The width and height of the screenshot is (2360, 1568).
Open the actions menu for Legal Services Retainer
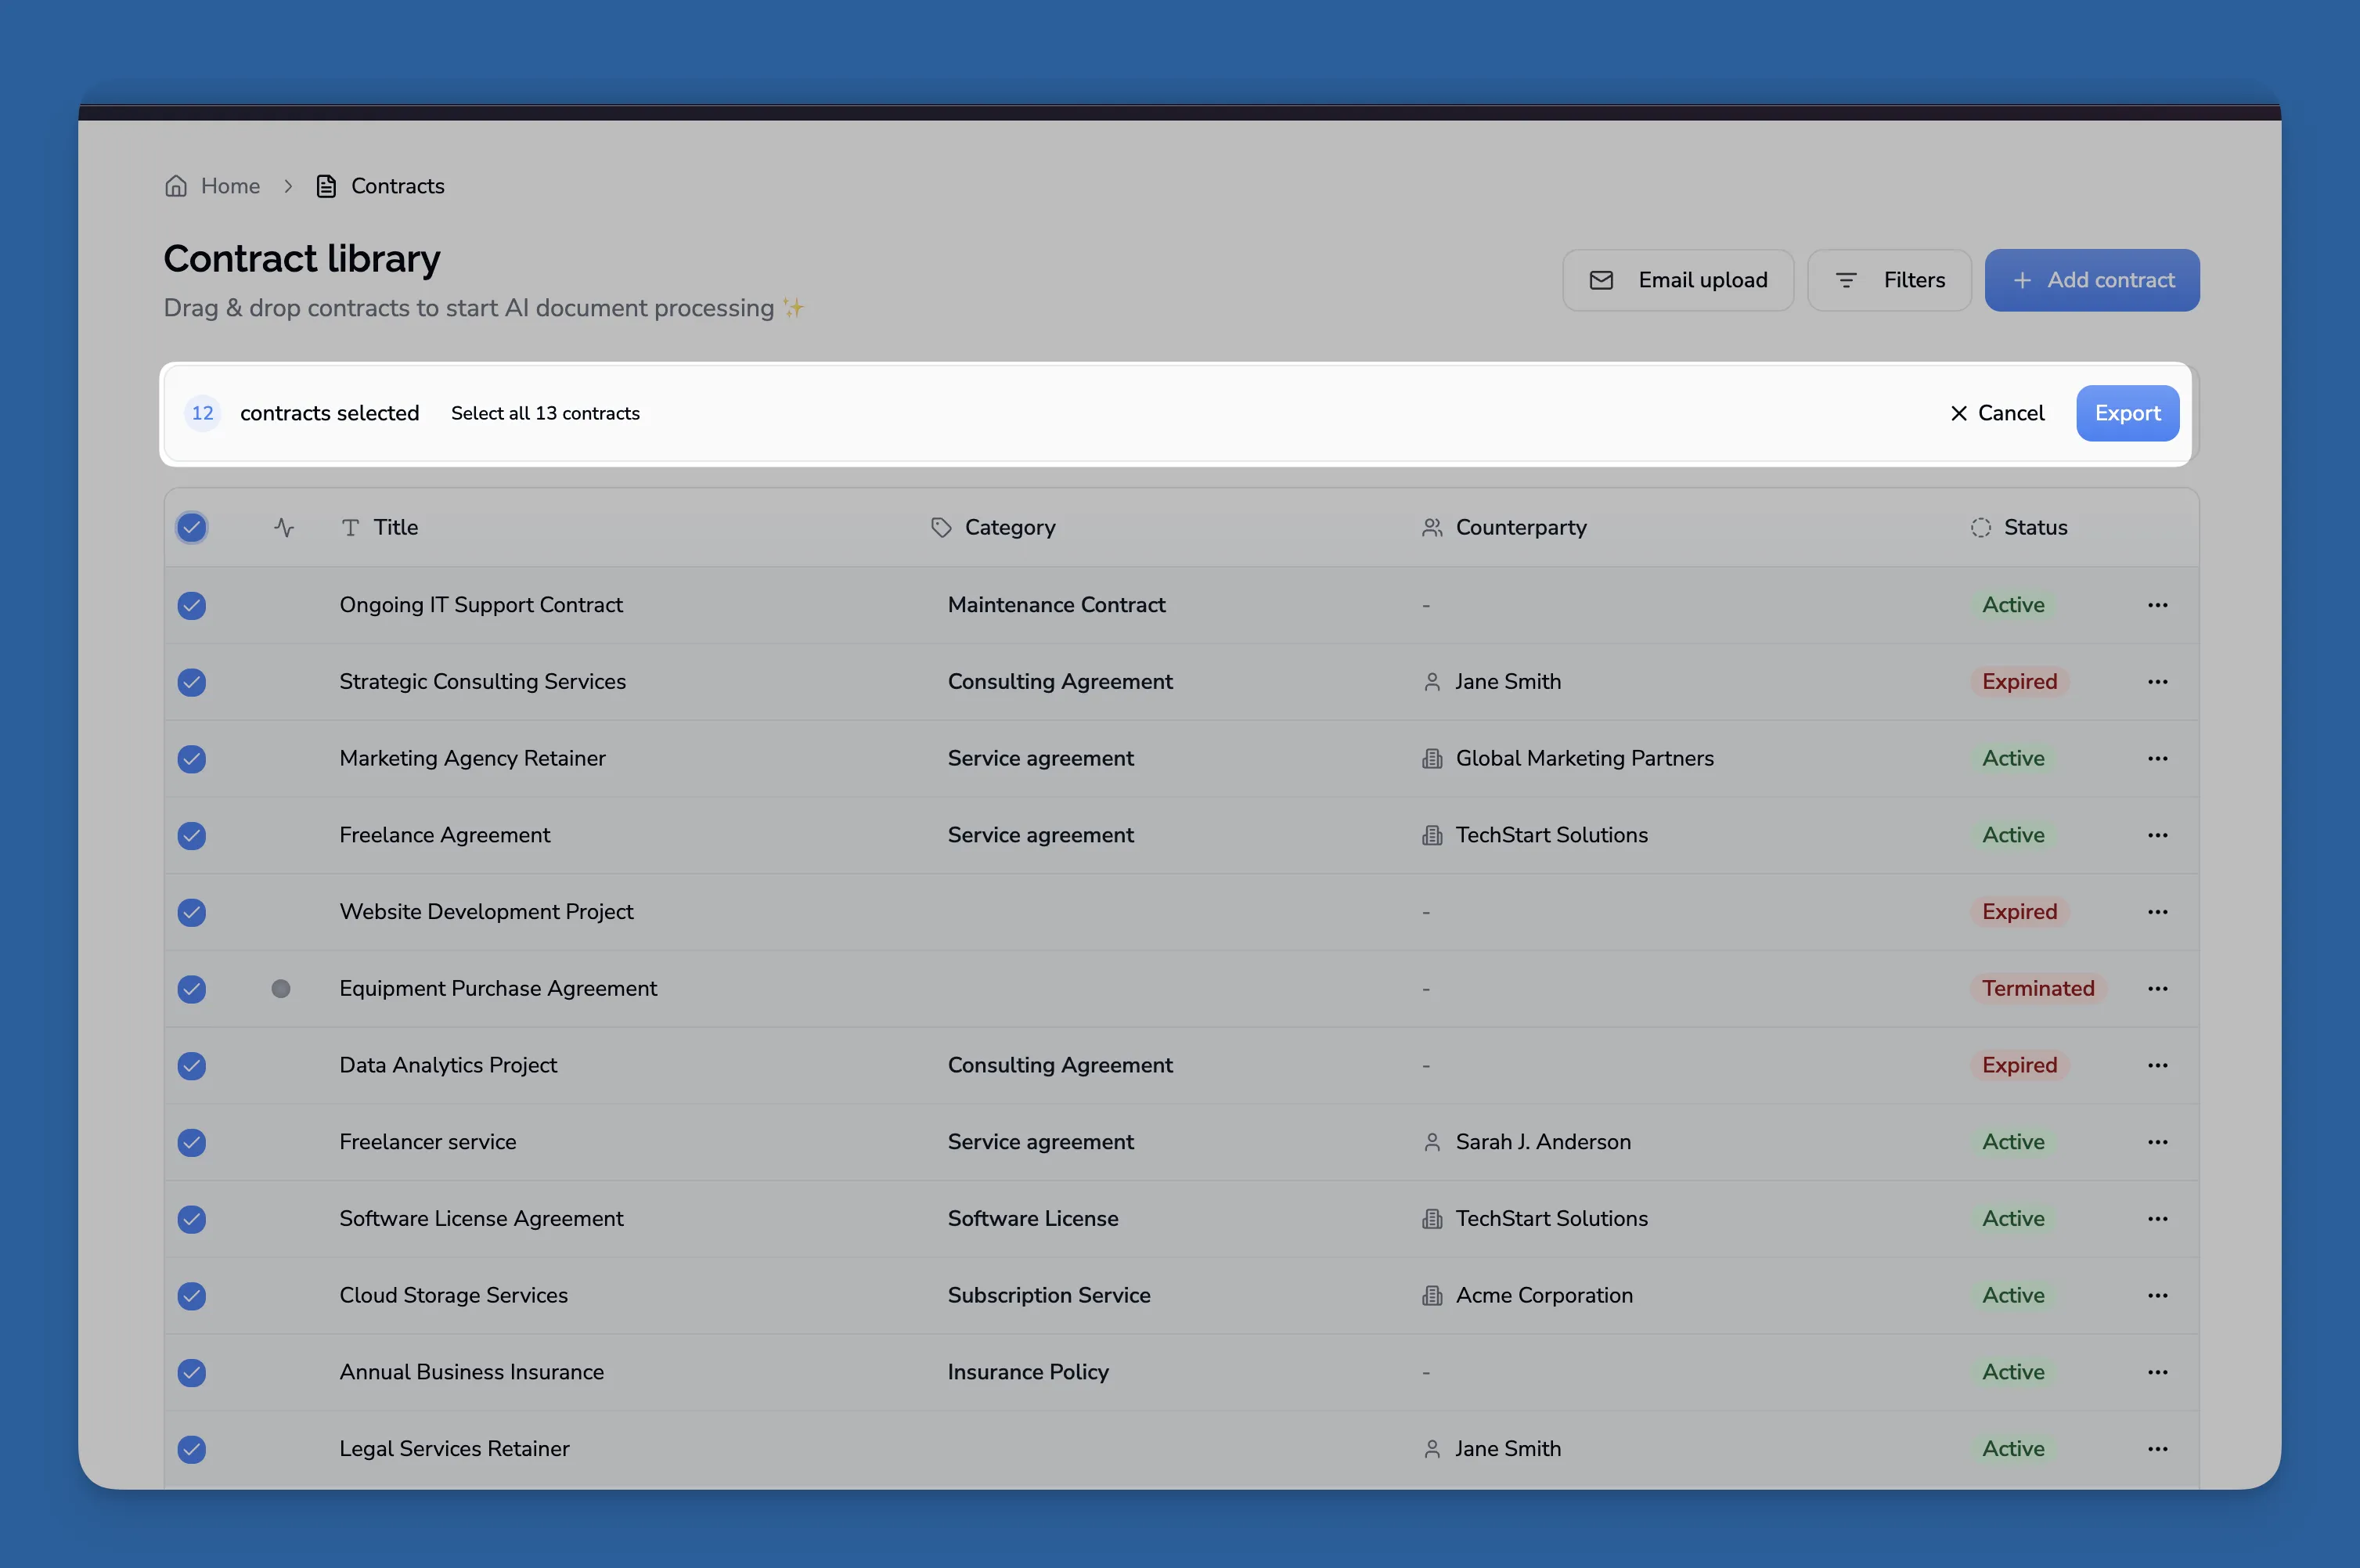2157,1449
